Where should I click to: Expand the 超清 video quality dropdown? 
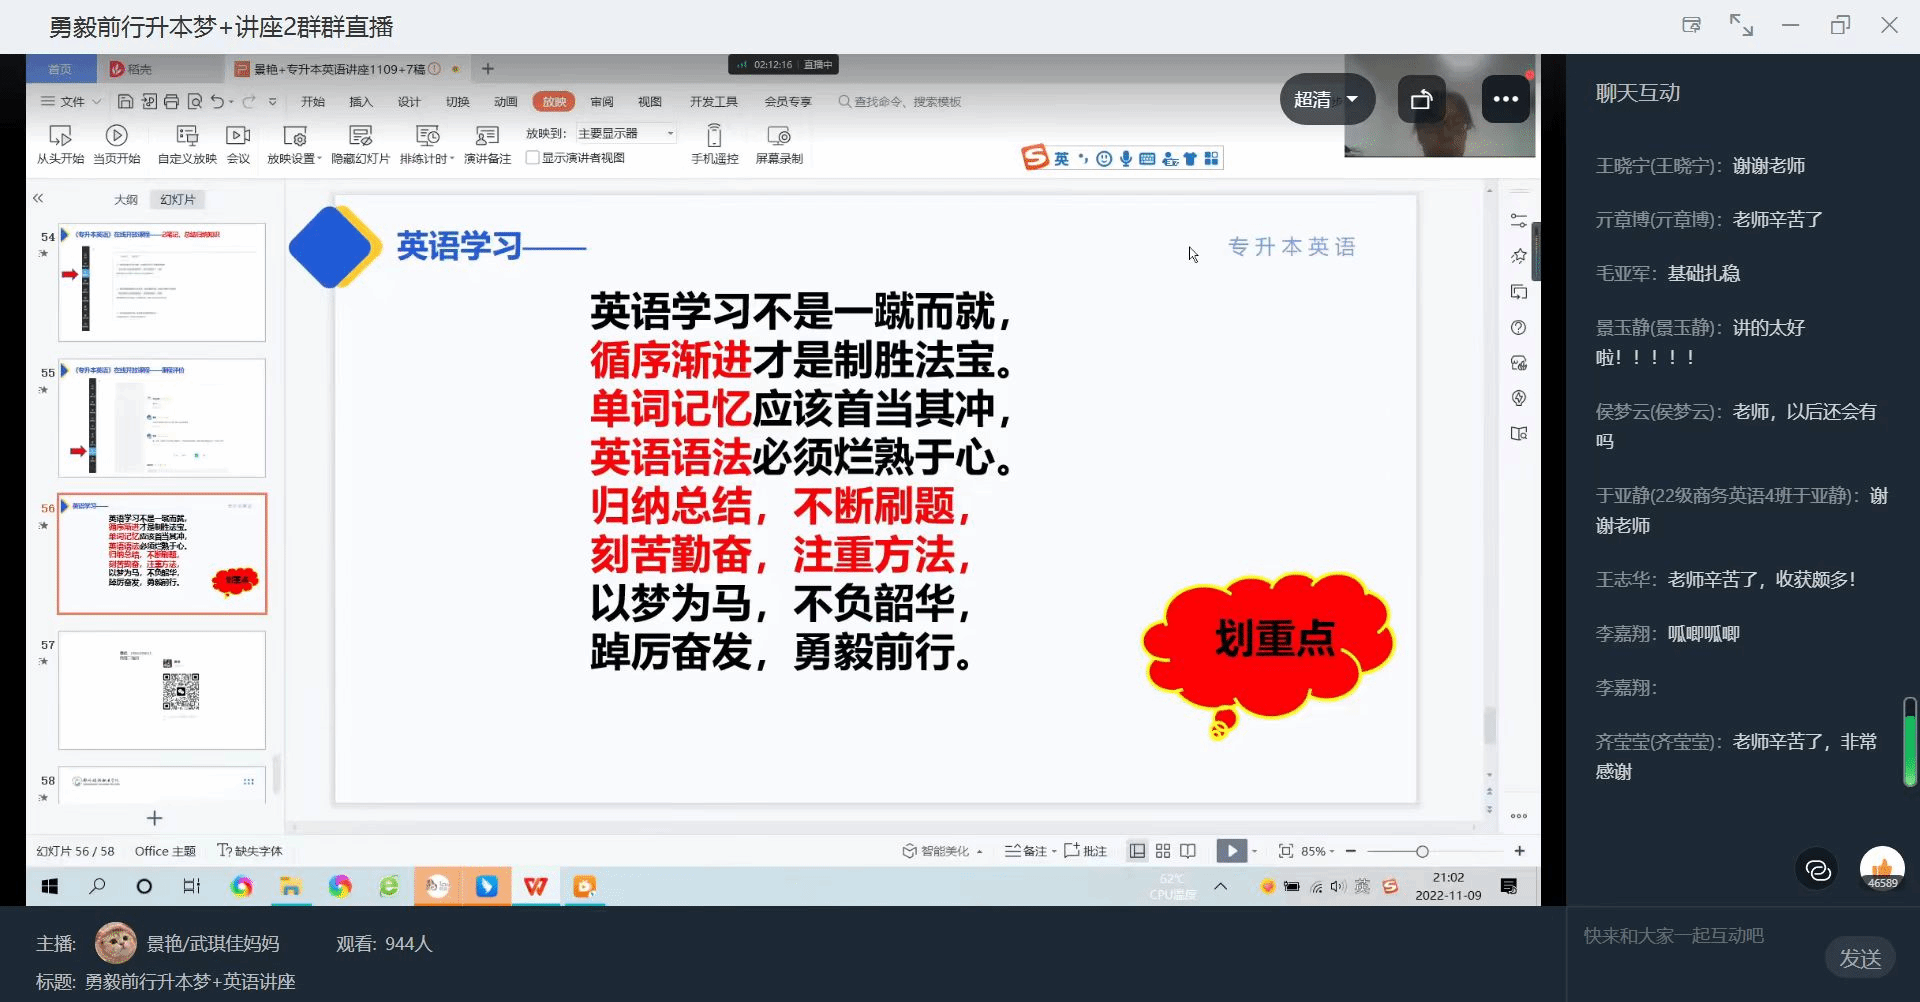tap(1326, 99)
